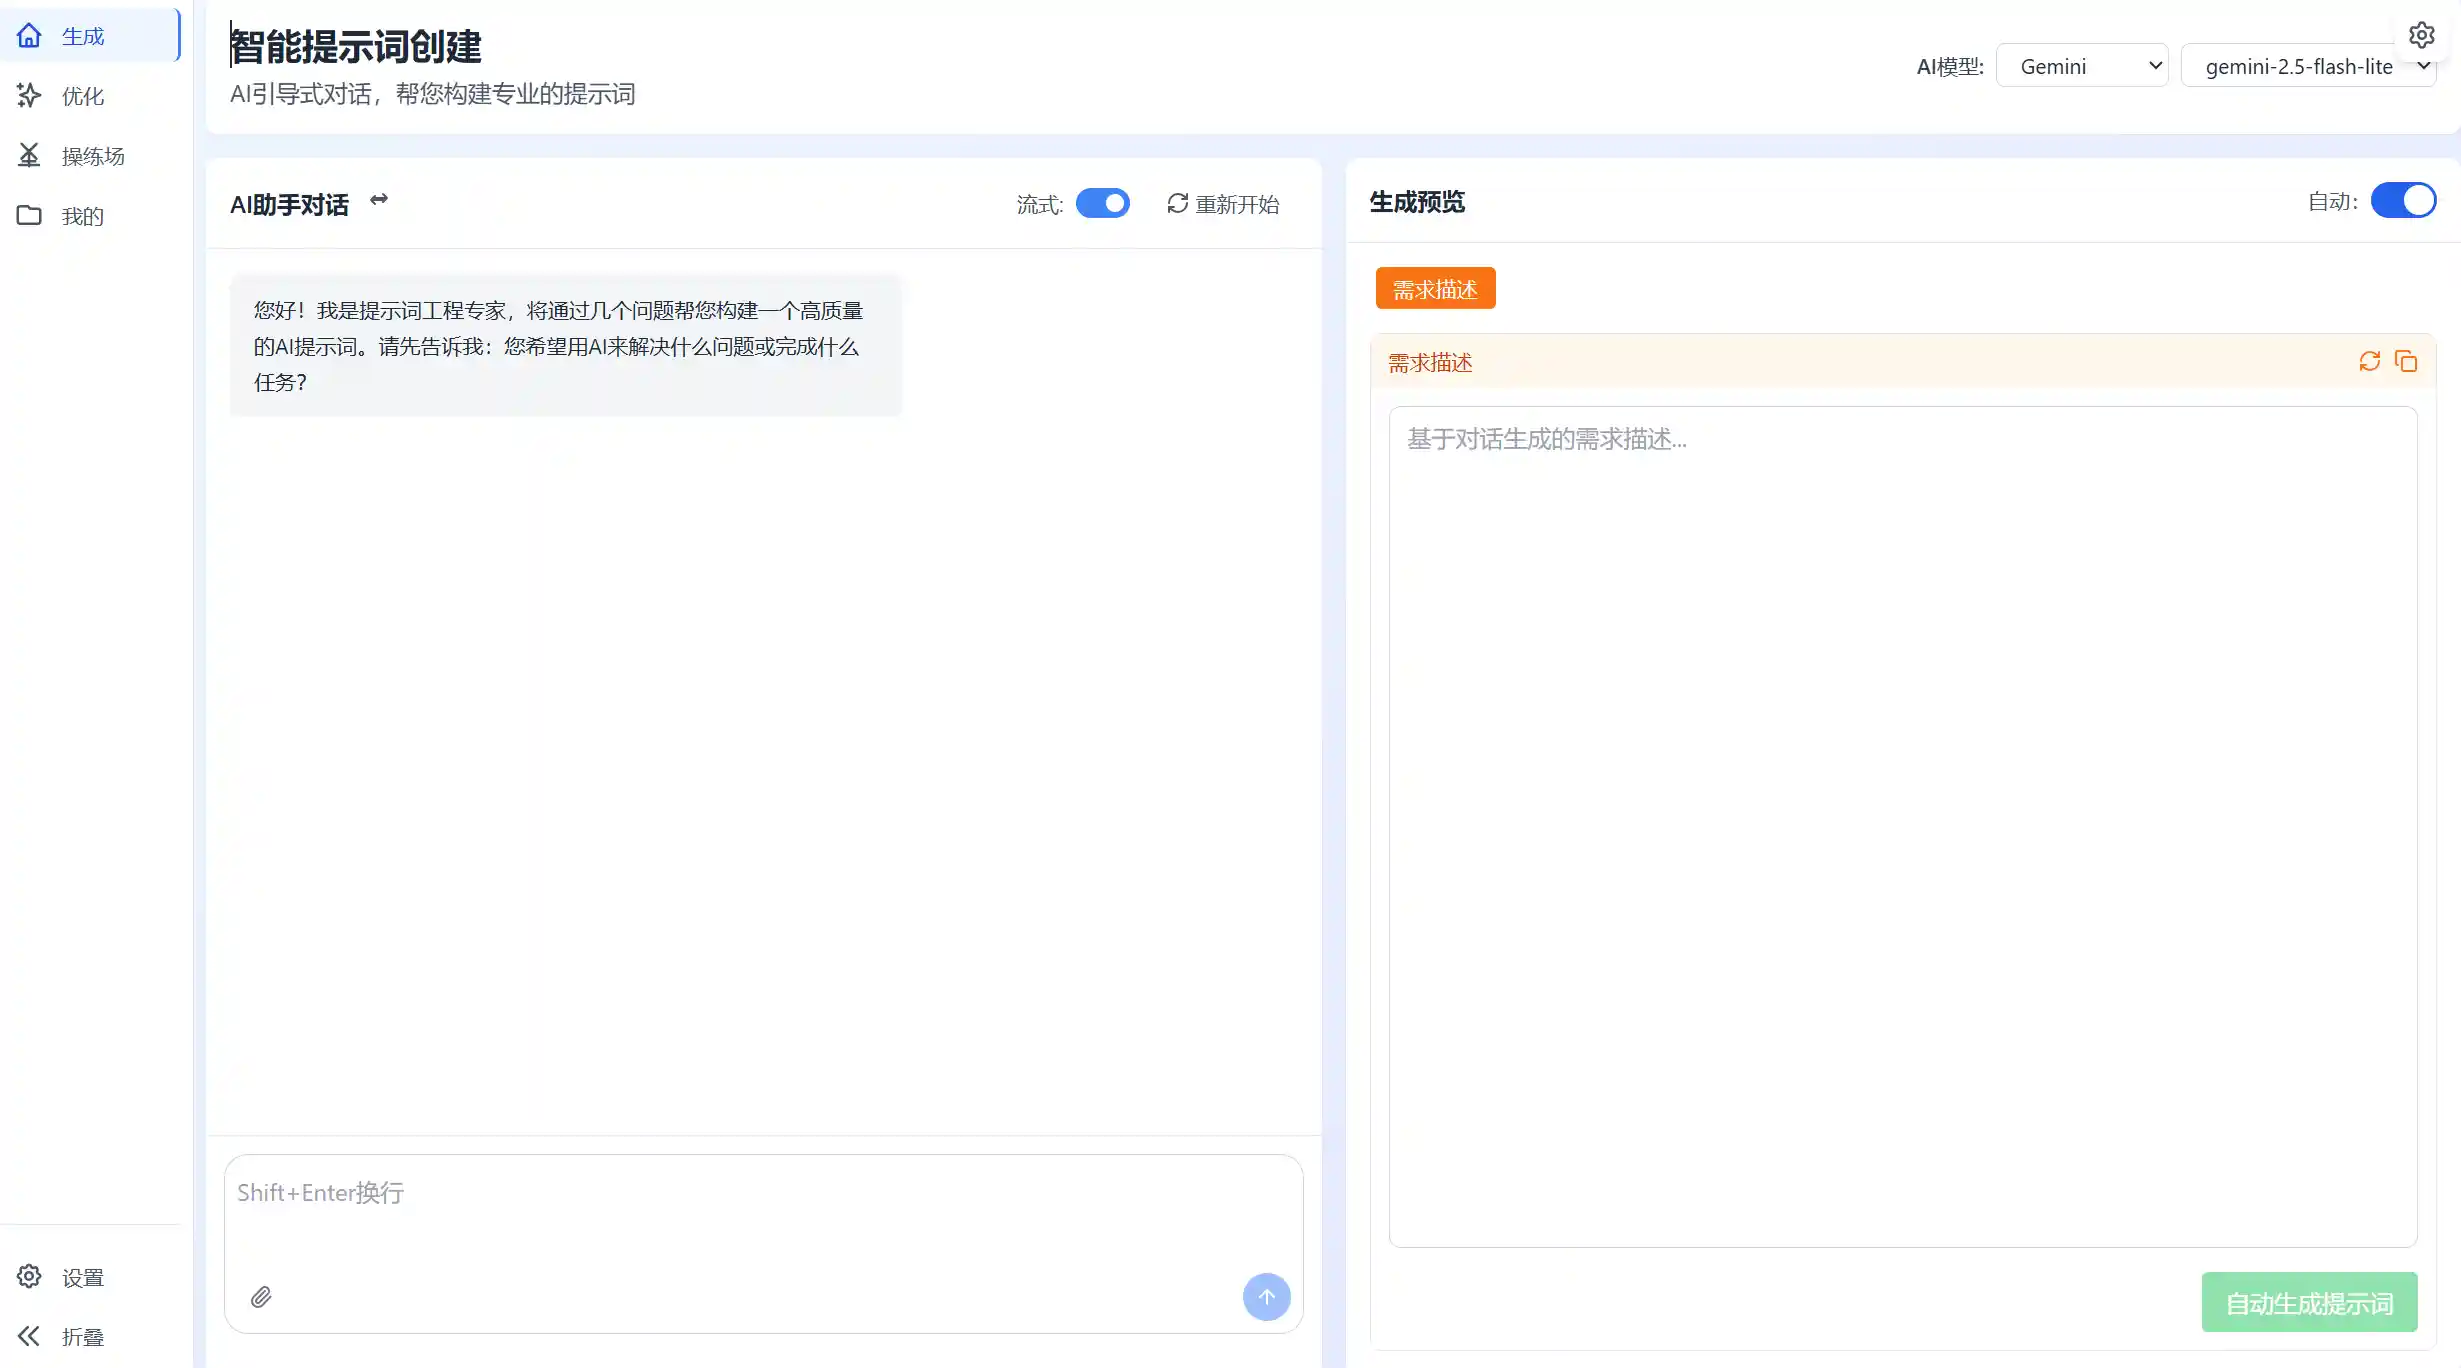Click into the 需求描述 preview text area

click(x=1902, y=826)
